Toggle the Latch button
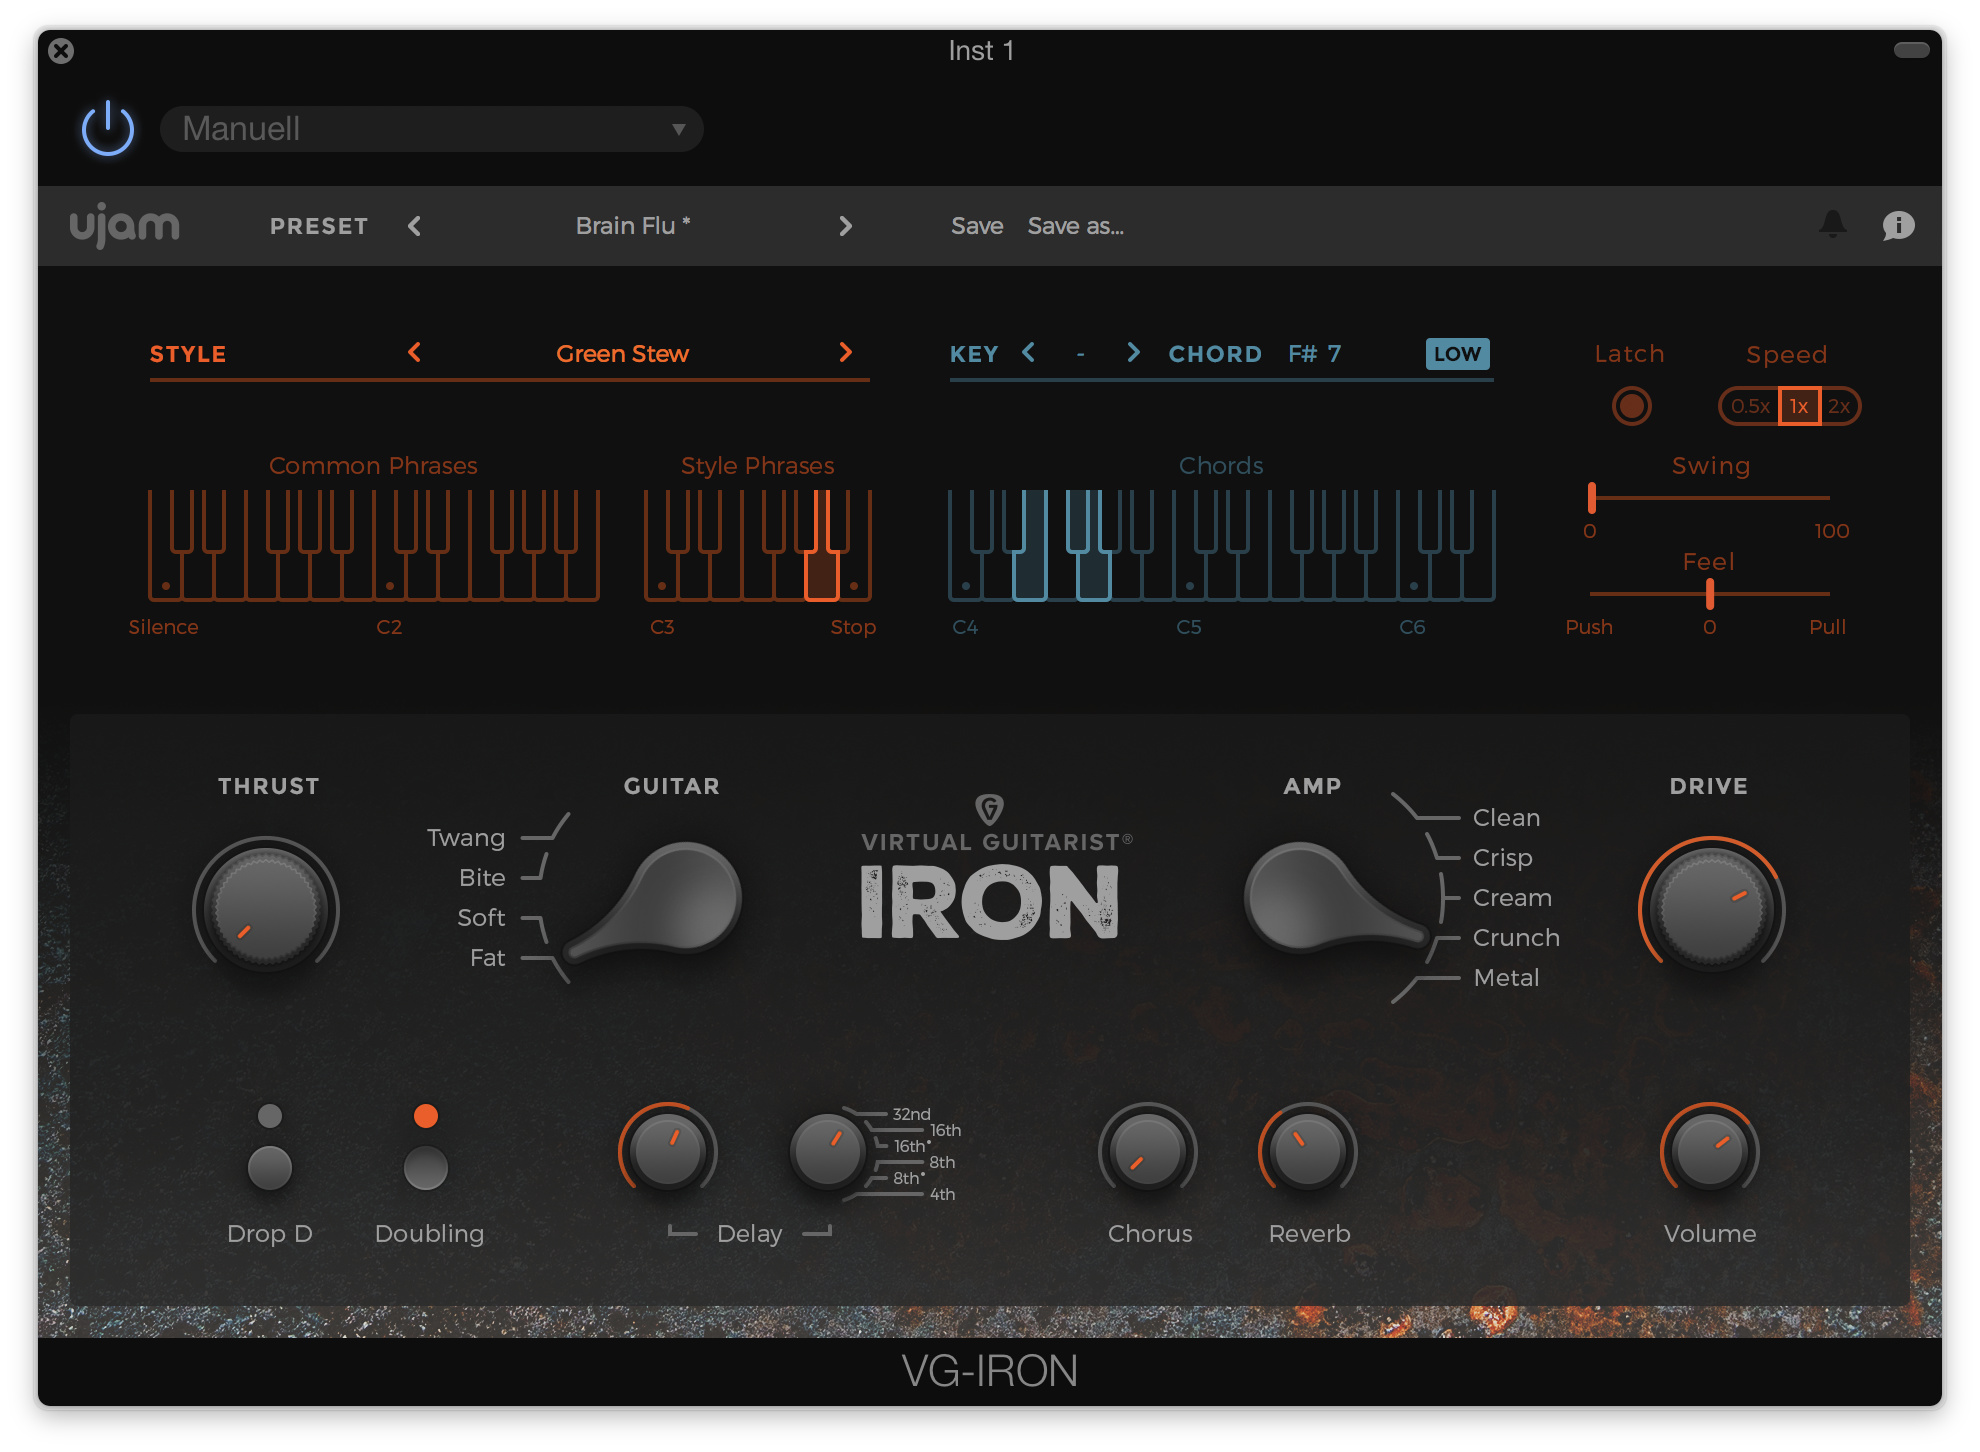 [x=1631, y=406]
